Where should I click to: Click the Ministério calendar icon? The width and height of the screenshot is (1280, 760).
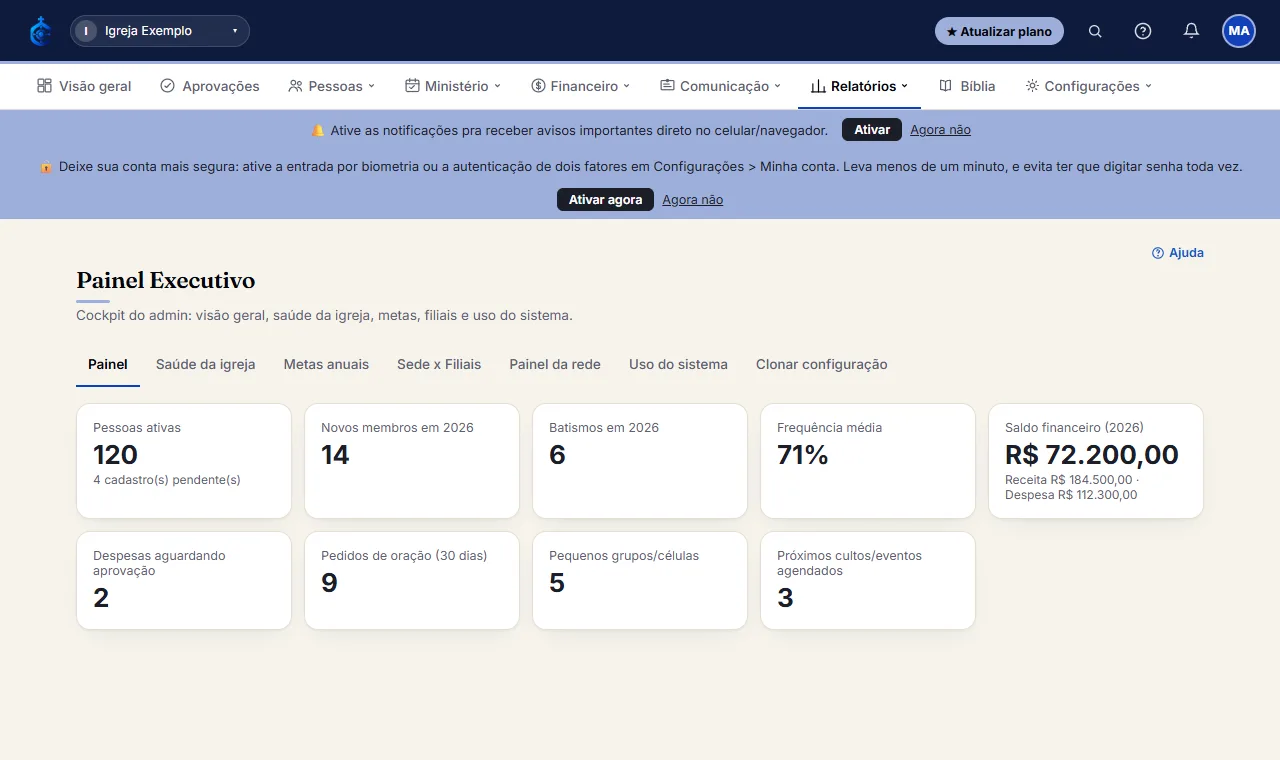412,86
